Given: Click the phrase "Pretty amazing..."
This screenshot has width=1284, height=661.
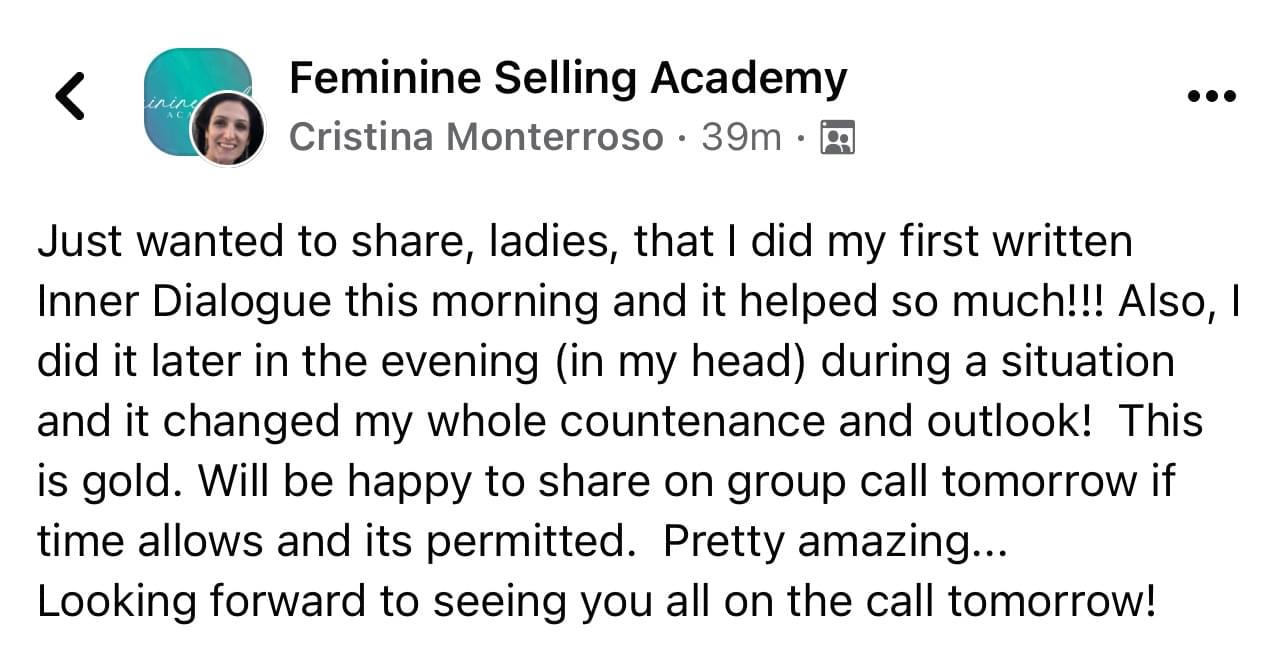Looking at the screenshot, I should (837, 540).
